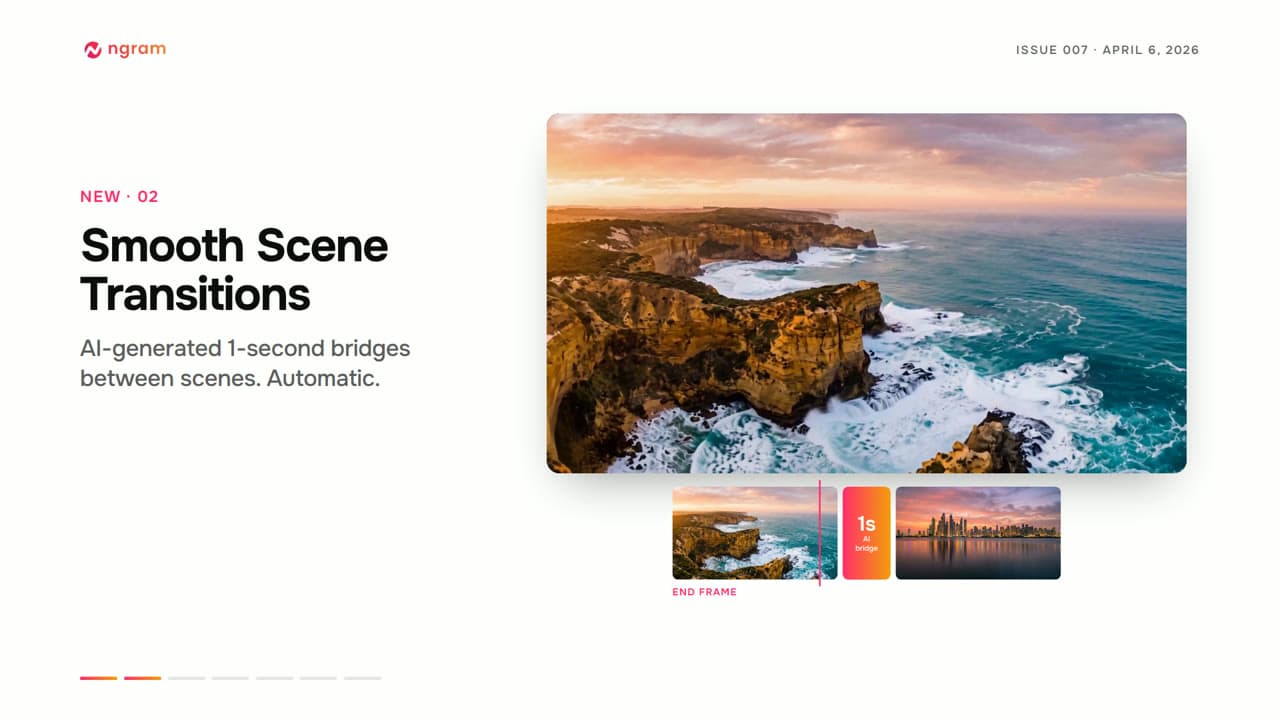Open the large coastal cliff preview image
The width and height of the screenshot is (1280, 720).
[866, 293]
